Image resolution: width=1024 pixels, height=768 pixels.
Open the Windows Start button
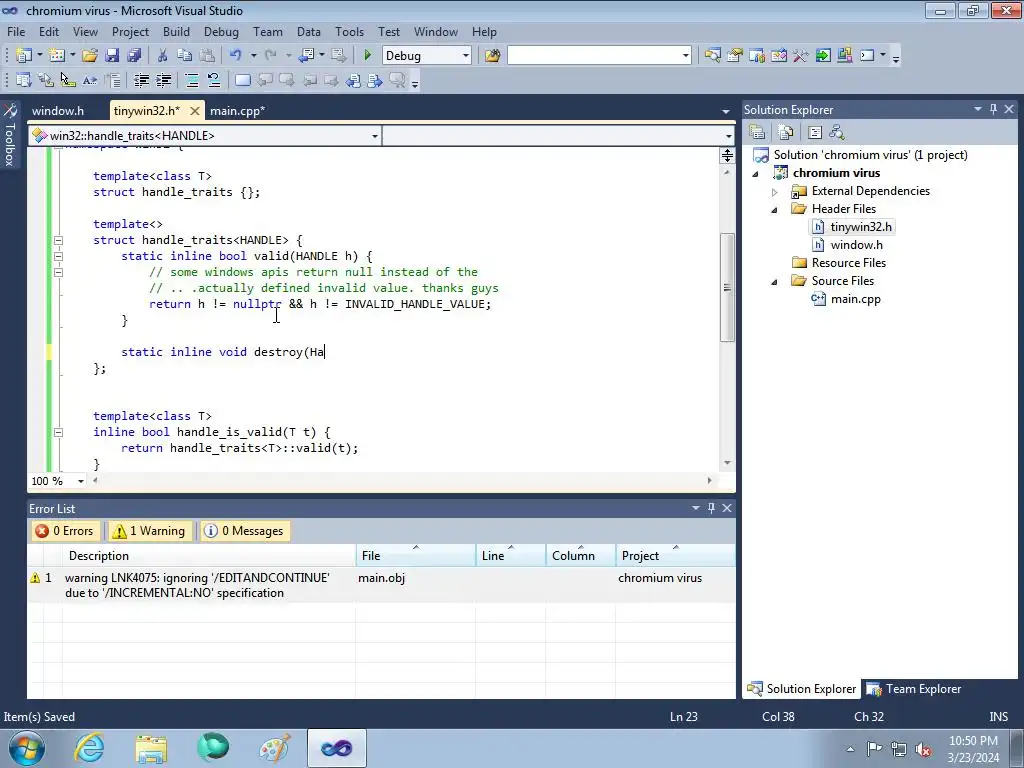point(27,748)
